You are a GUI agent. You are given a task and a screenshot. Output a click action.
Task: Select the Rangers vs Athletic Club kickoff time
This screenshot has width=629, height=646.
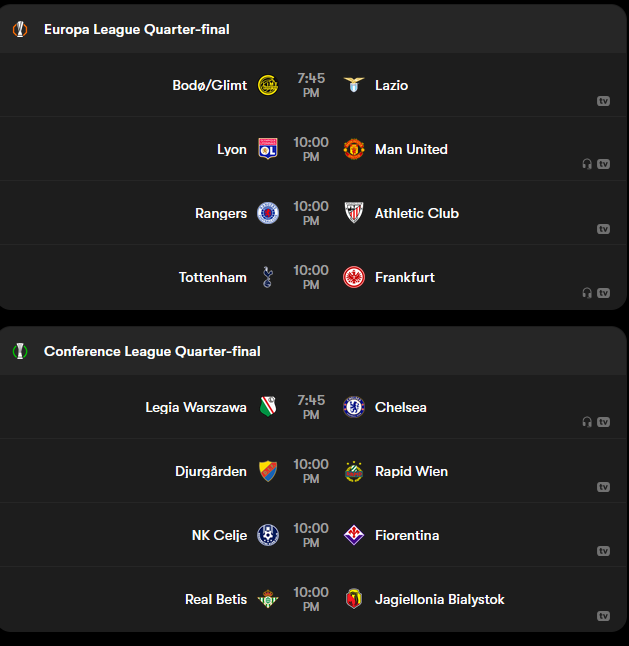click(x=311, y=213)
